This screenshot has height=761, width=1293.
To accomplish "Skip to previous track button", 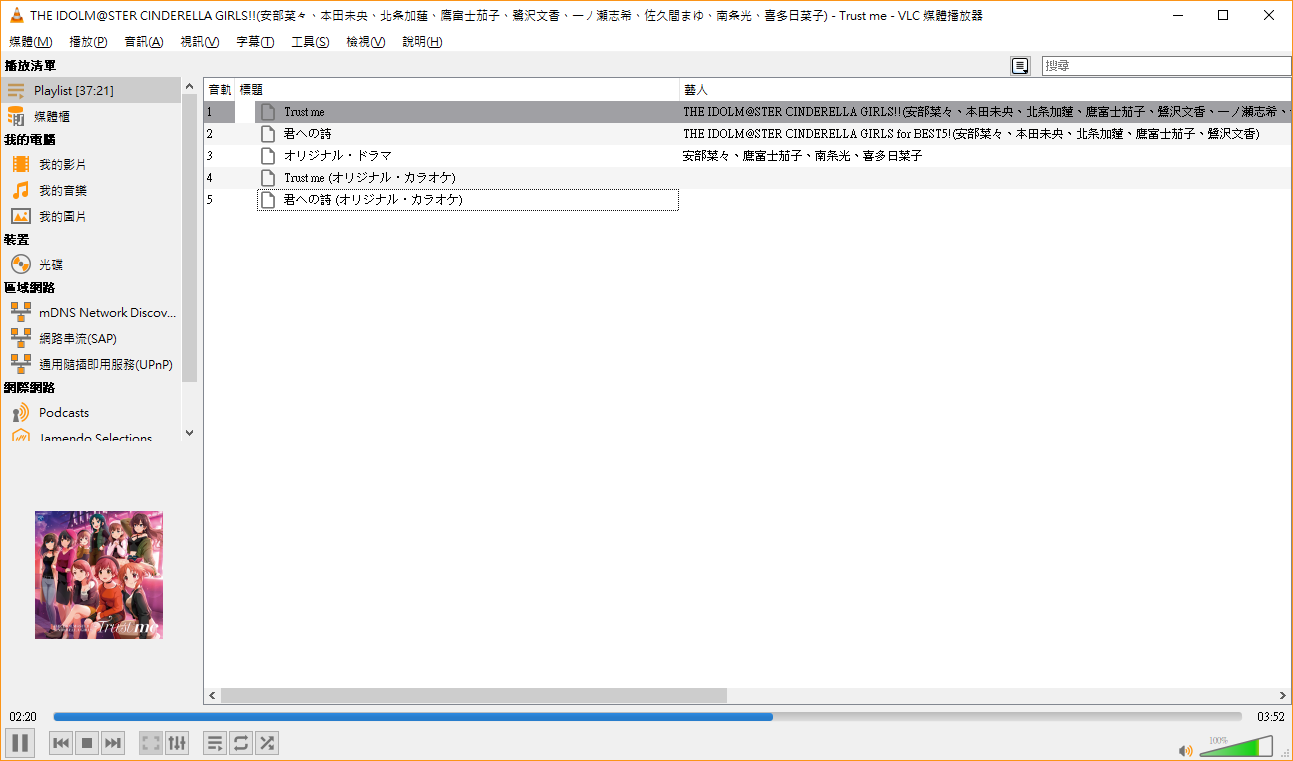I will pyautogui.click(x=61, y=743).
